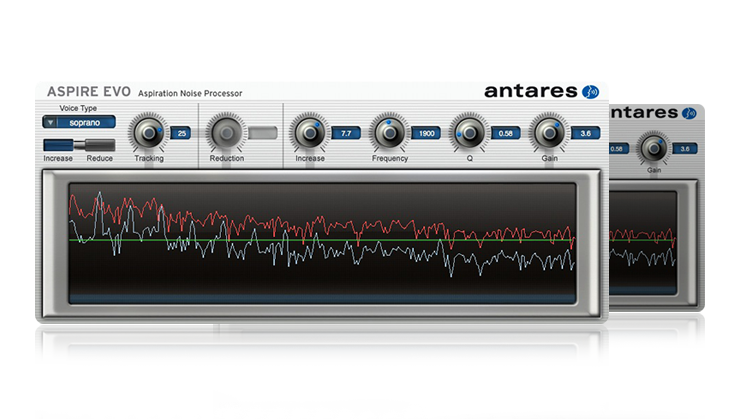Open the Voice Type dropdown showing soprano
The width and height of the screenshot is (736, 419).
pos(79,122)
